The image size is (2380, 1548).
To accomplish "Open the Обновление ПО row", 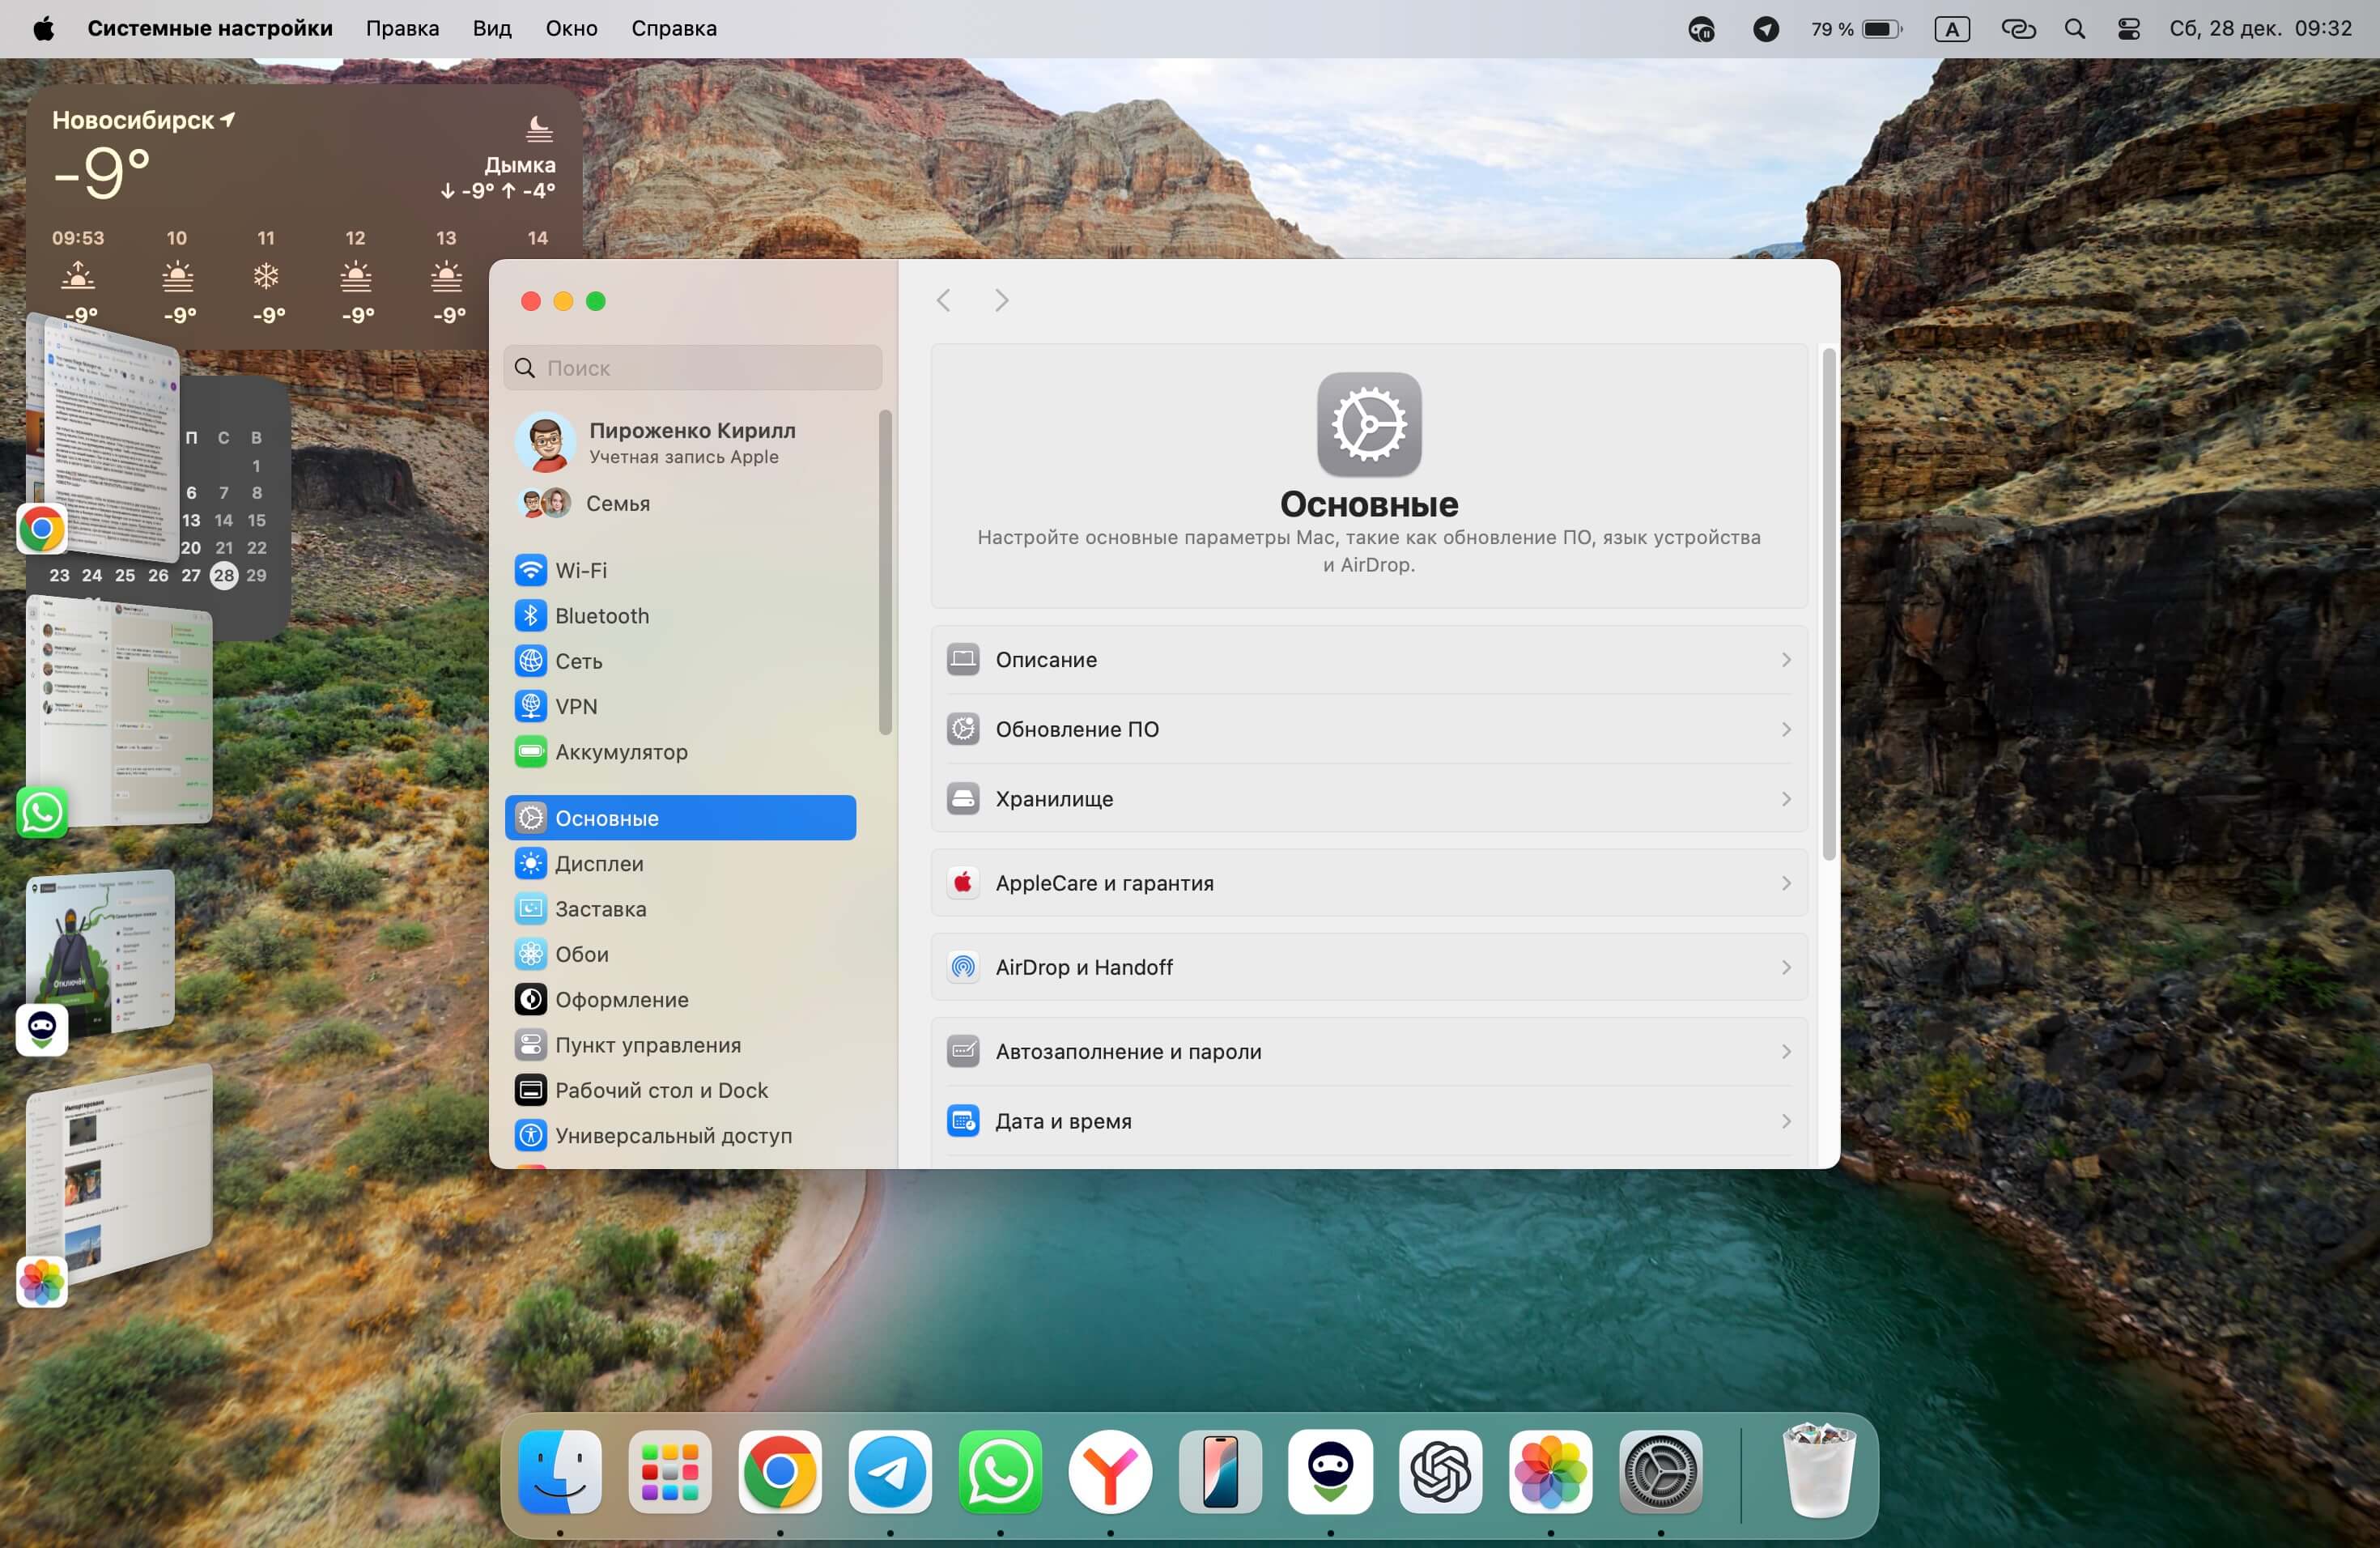I will (1368, 729).
